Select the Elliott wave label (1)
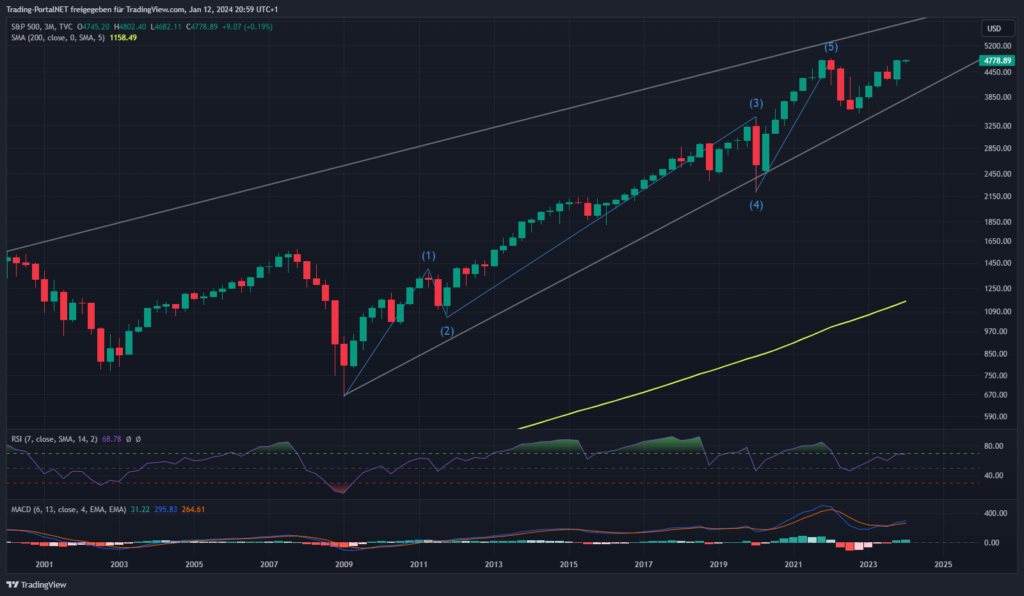This screenshot has width=1024, height=596. point(428,256)
